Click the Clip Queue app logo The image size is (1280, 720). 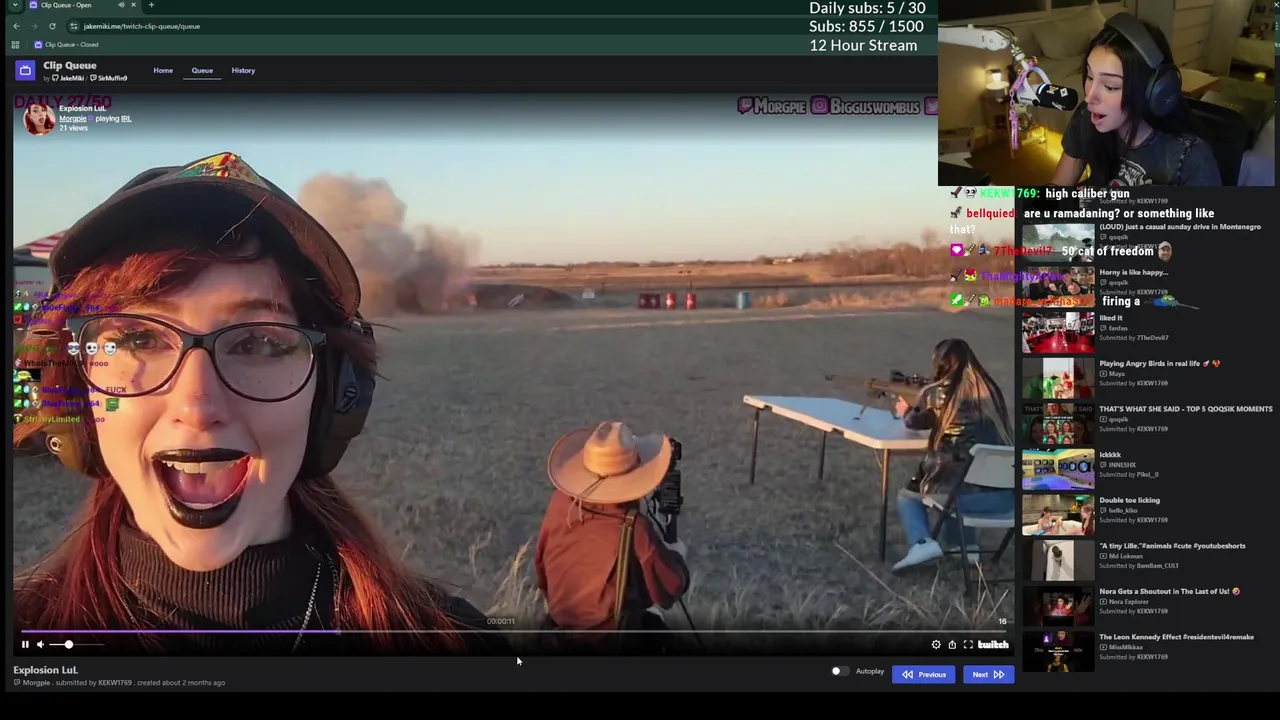(x=25, y=70)
